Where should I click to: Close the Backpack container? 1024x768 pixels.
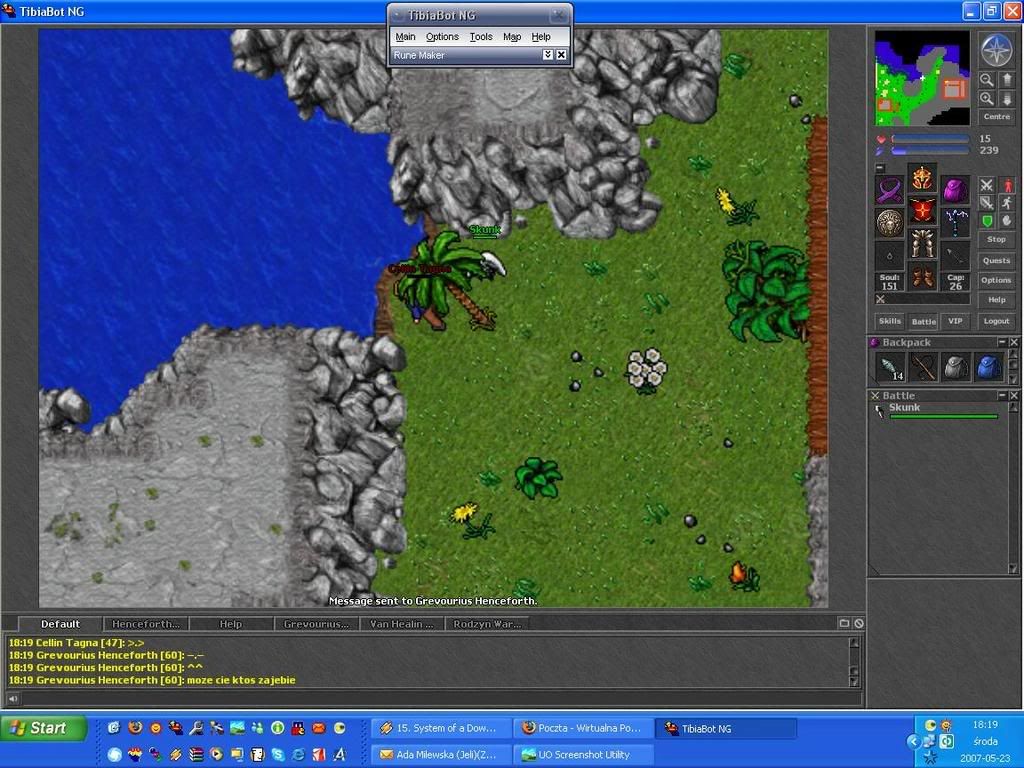pyautogui.click(x=1014, y=342)
